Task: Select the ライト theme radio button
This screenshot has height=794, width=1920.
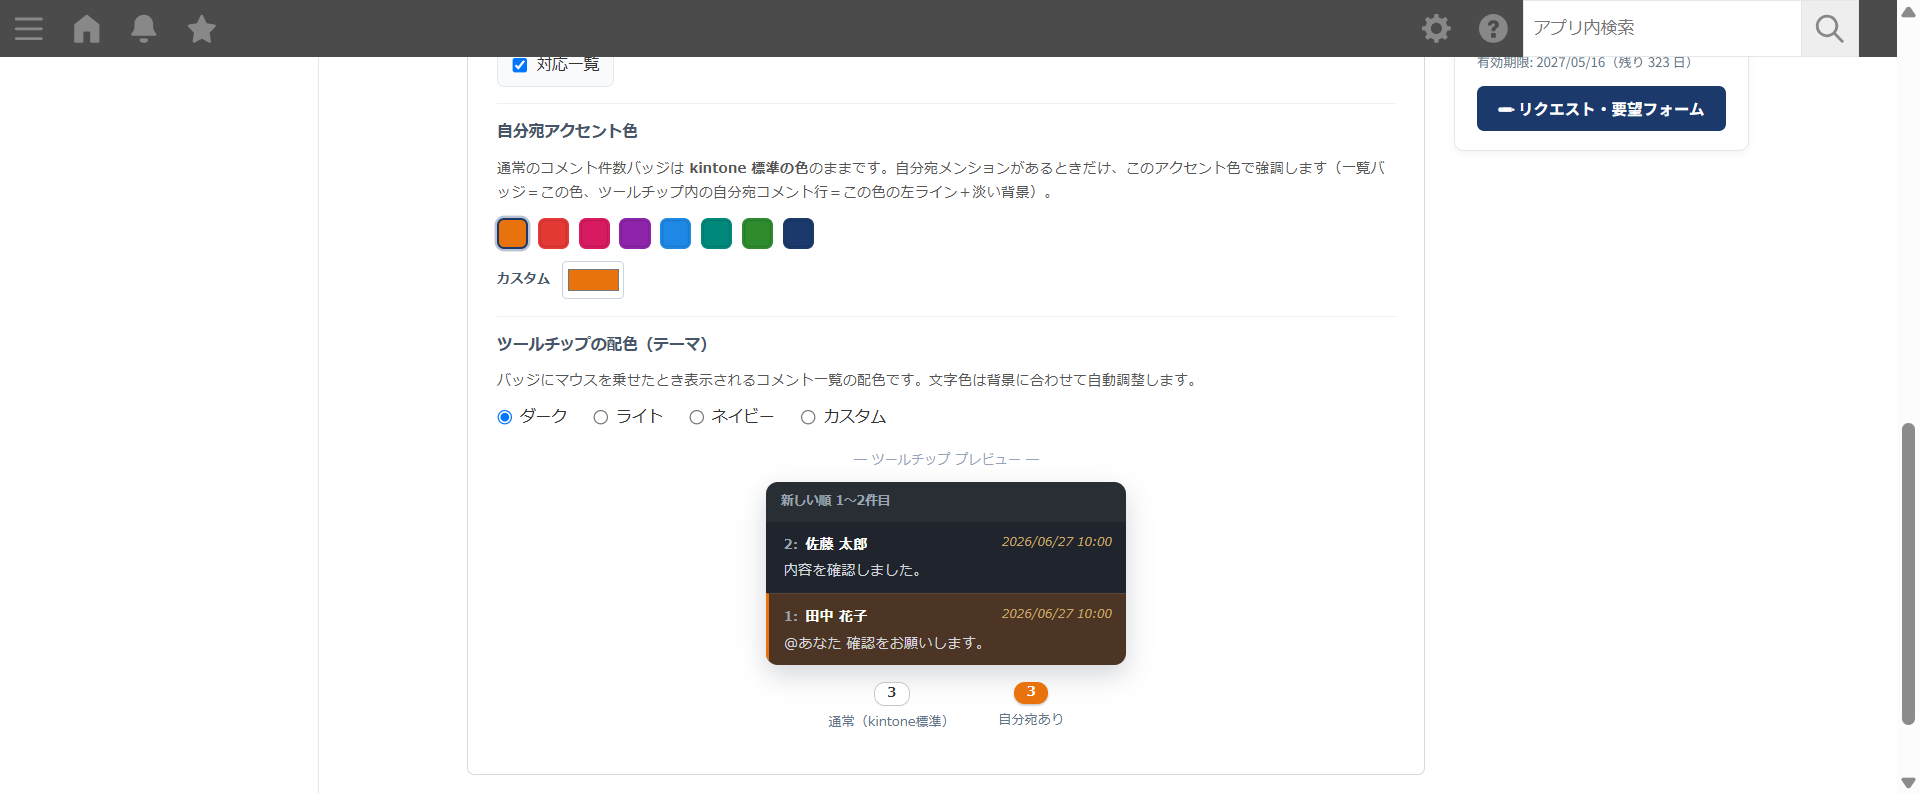Action: click(601, 417)
